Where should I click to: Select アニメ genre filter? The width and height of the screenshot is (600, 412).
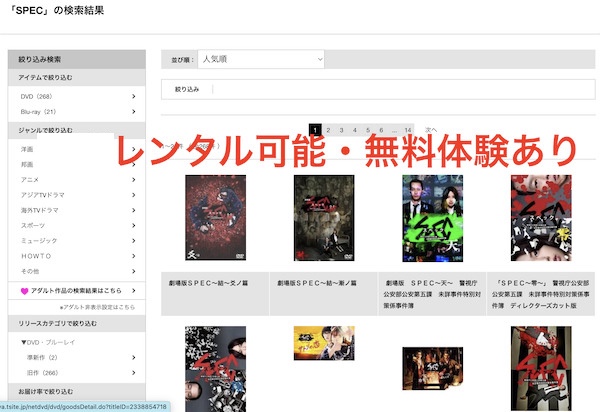[29, 180]
